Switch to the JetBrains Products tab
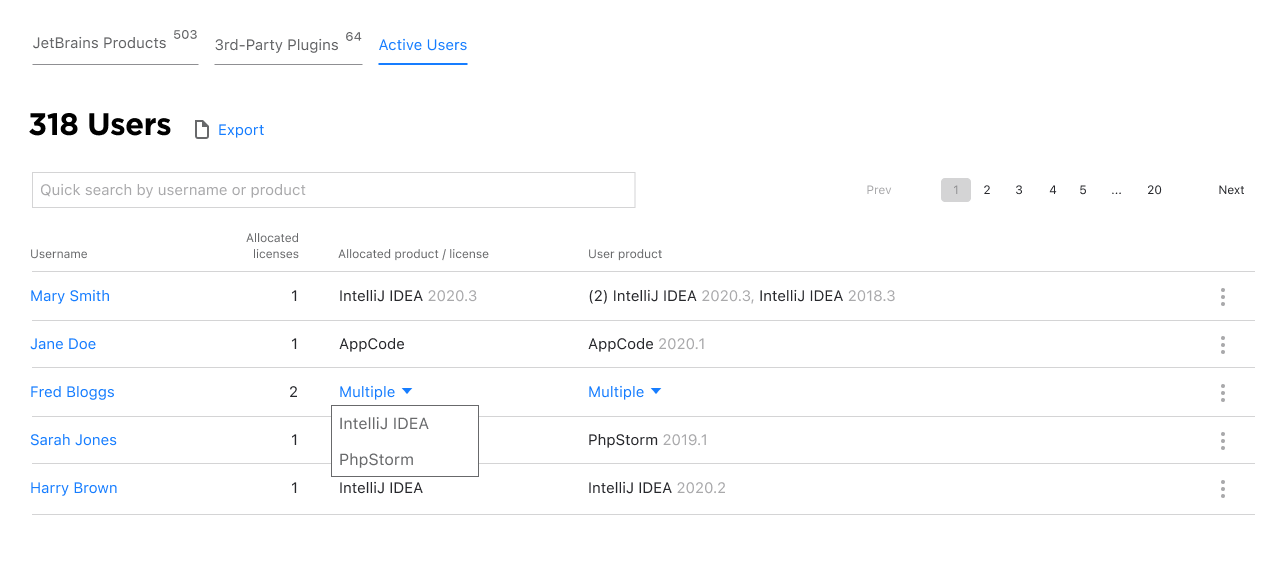Screen dimensions: 1286x564 (x=100, y=44)
